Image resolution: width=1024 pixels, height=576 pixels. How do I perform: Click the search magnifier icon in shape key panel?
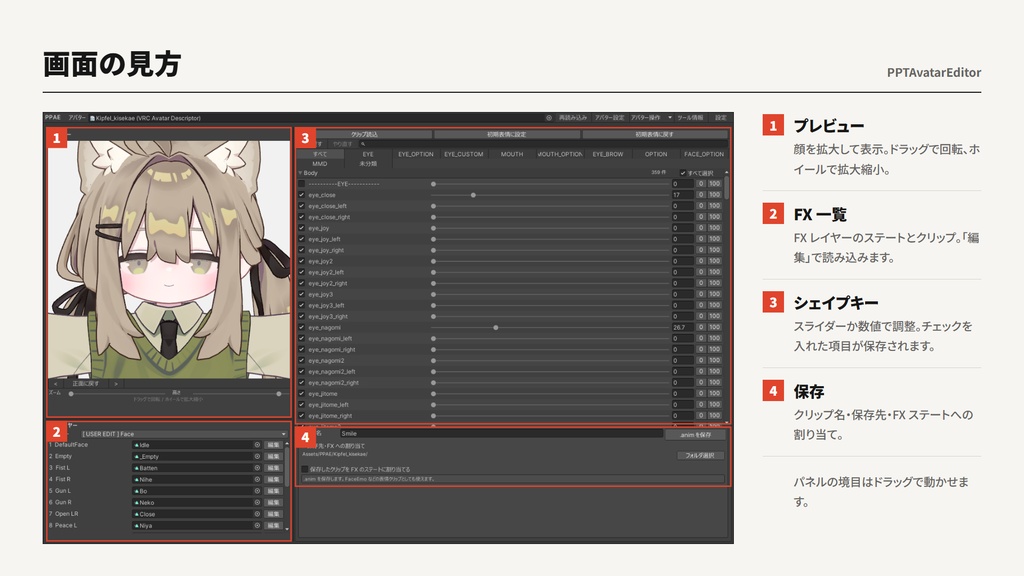pos(363,144)
